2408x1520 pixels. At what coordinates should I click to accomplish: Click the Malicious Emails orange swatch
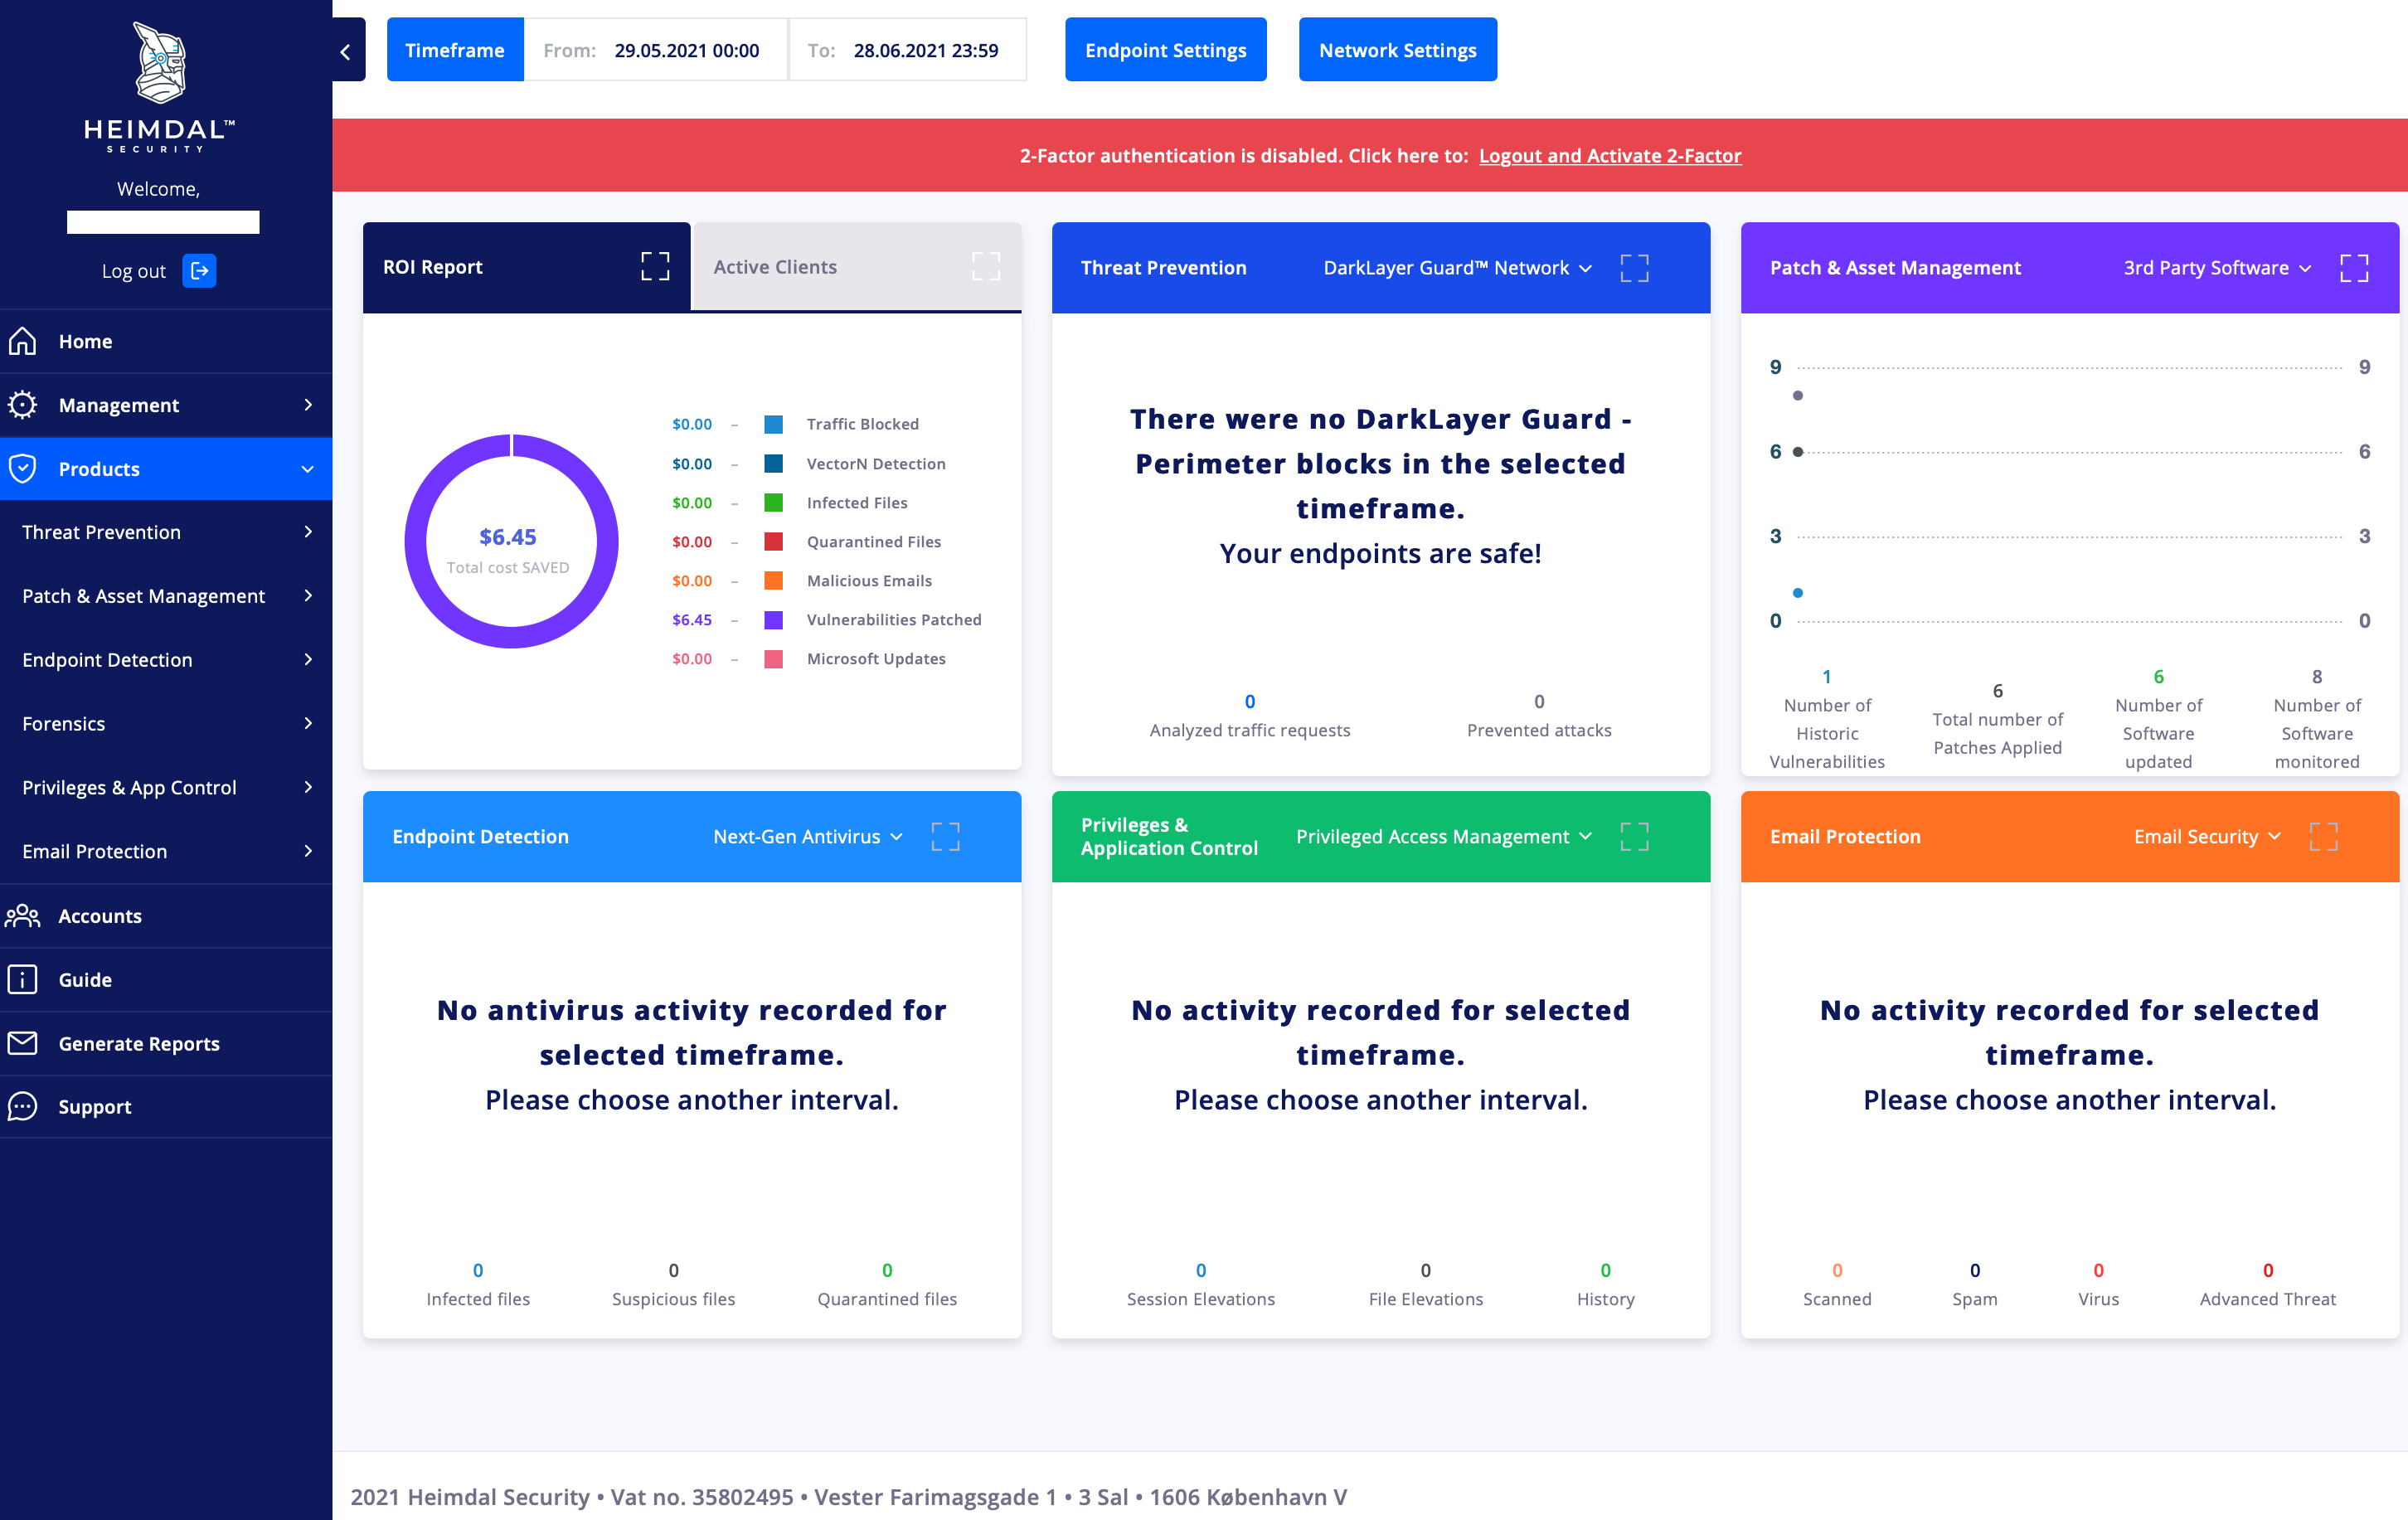pos(773,581)
